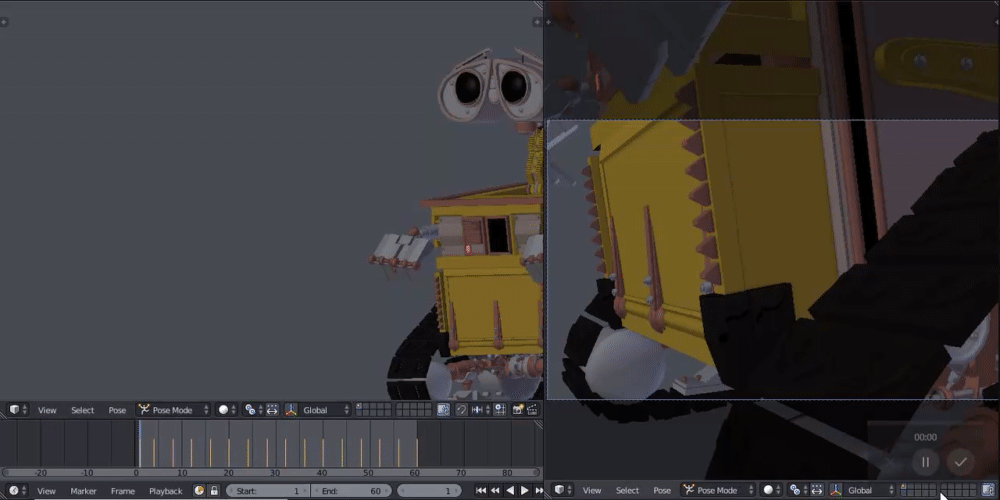Viewport: 1000px width, 500px height.
Task: Click OpenGL render animation clapper icon
Action: point(532,410)
